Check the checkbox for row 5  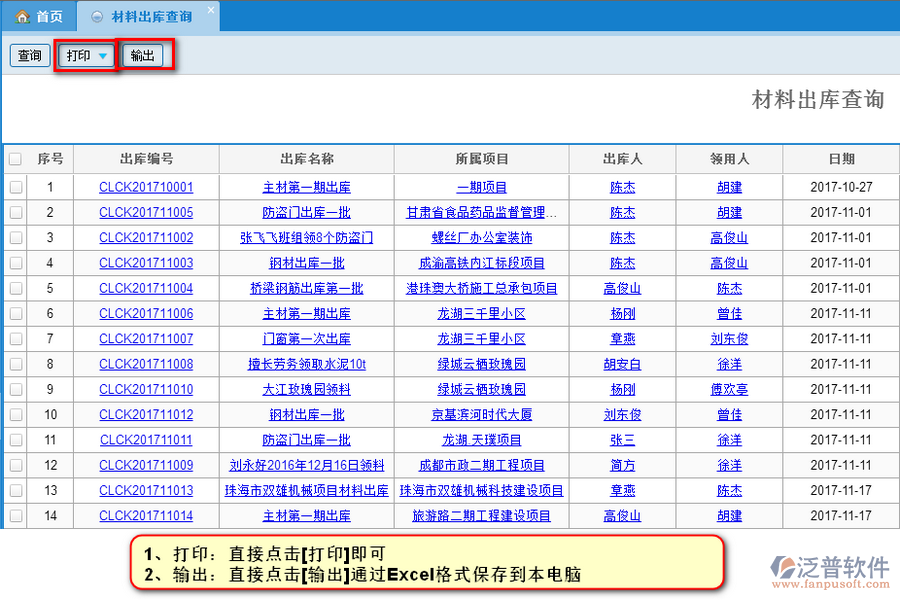(15, 288)
